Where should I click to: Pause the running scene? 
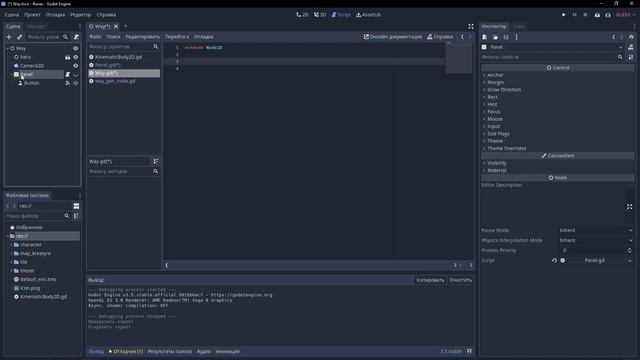click(574, 15)
